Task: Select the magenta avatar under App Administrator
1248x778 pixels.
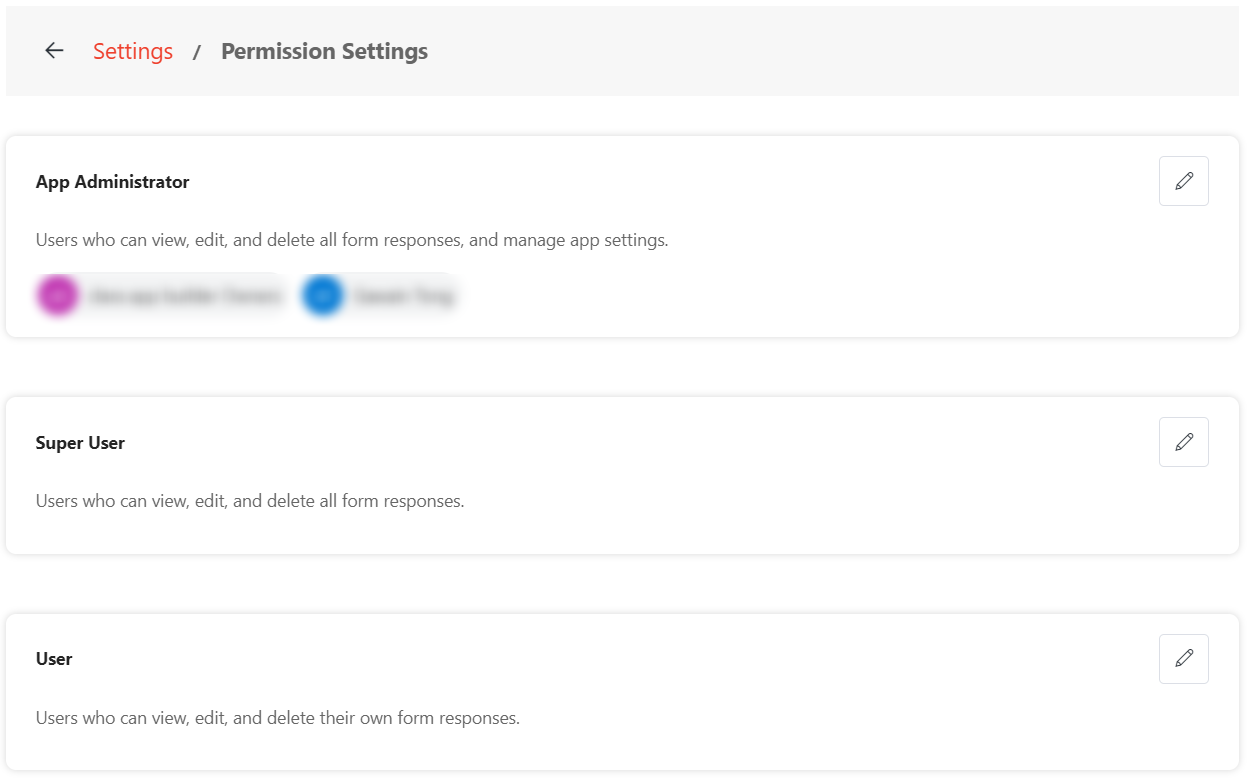Action: 58,295
